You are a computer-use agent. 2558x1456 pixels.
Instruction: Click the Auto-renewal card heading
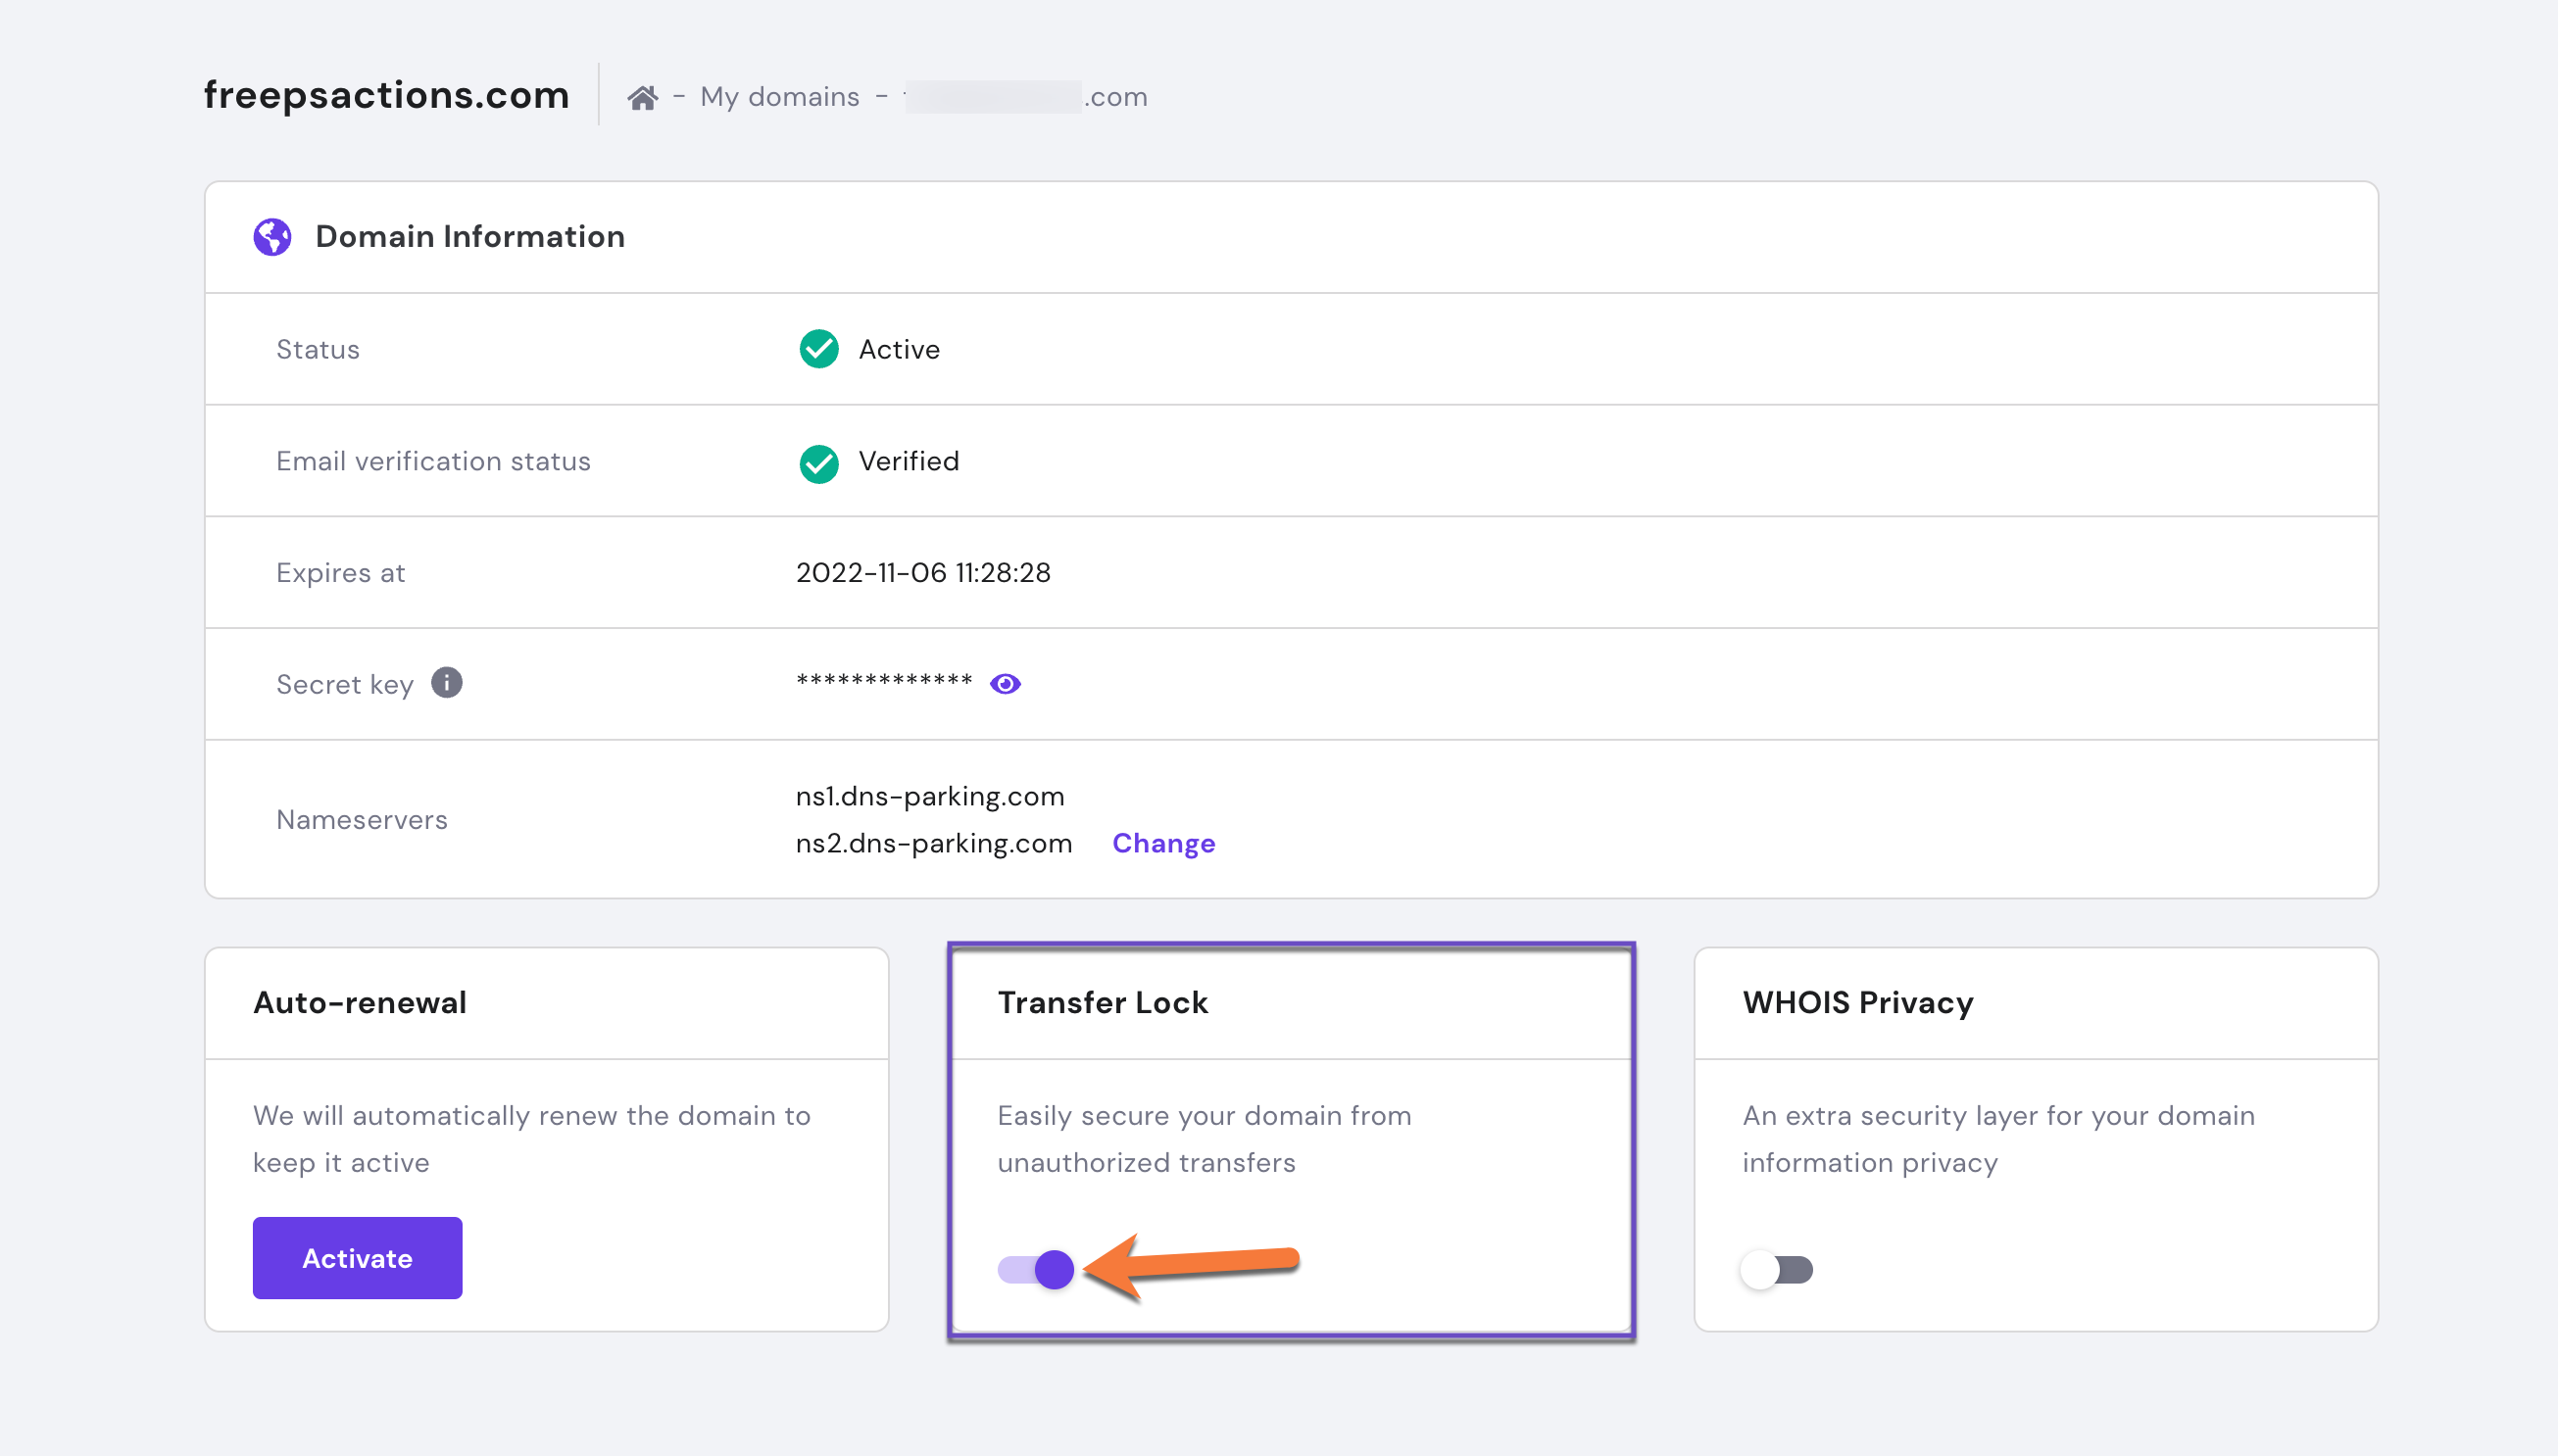tap(359, 1002)
